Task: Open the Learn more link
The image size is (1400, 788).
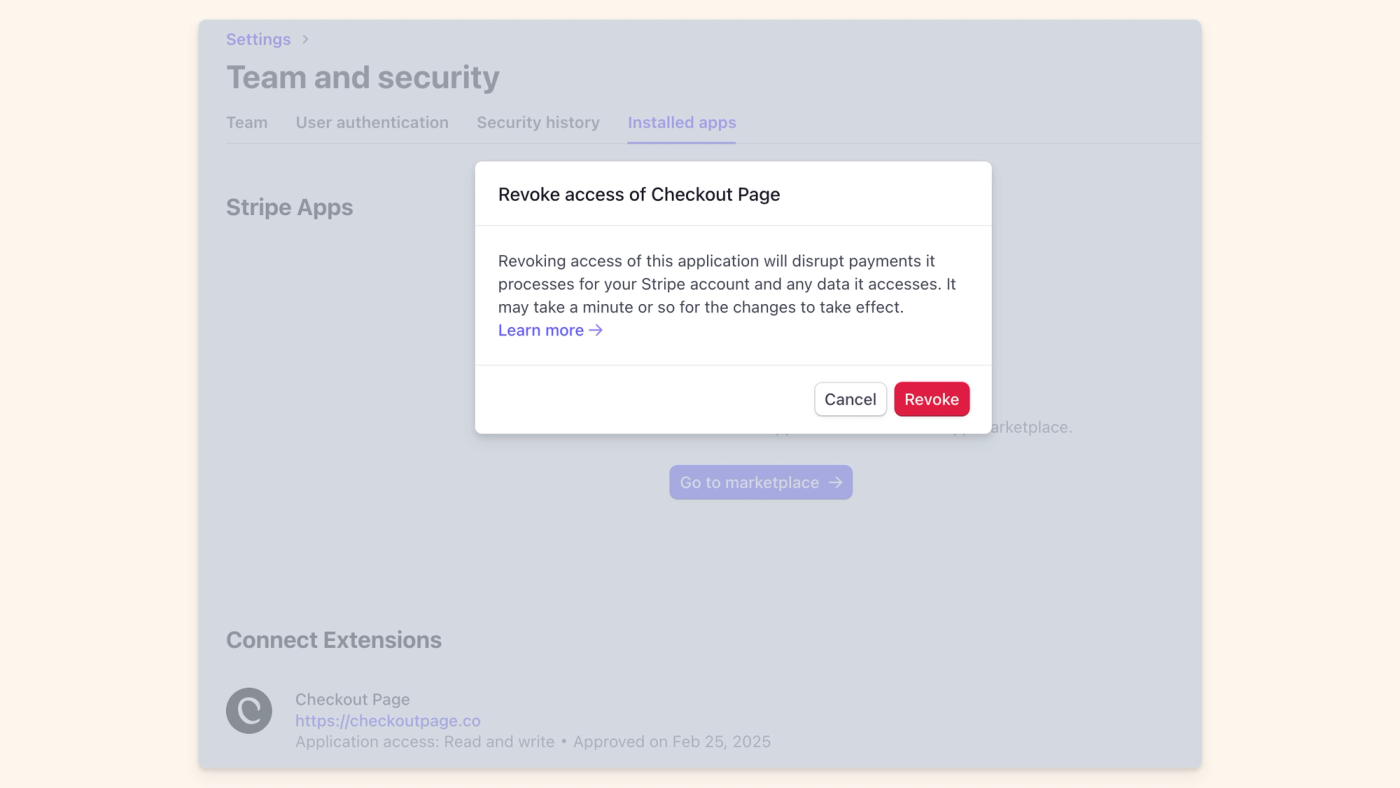Action: tap(540, 330)
